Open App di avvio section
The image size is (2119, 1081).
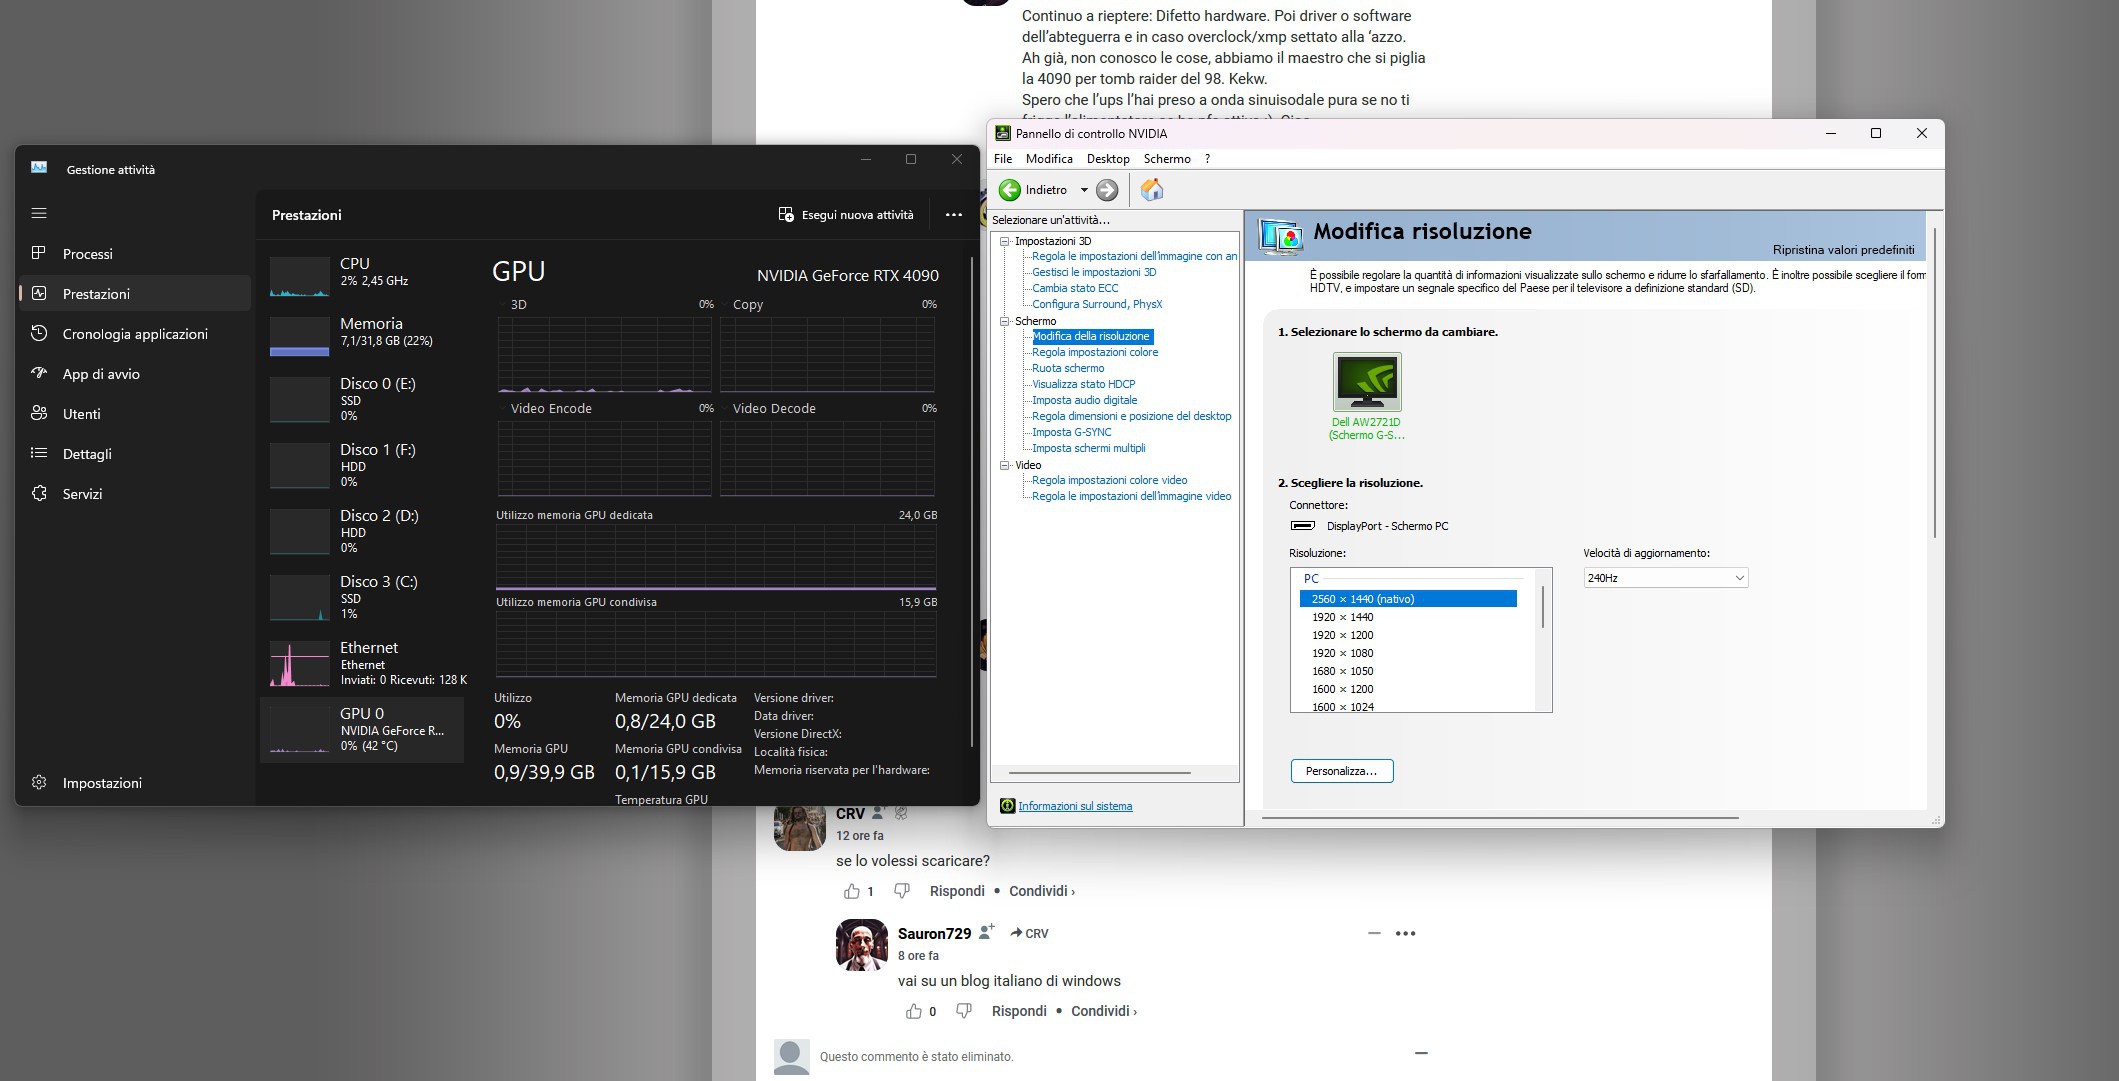[134, 374]
